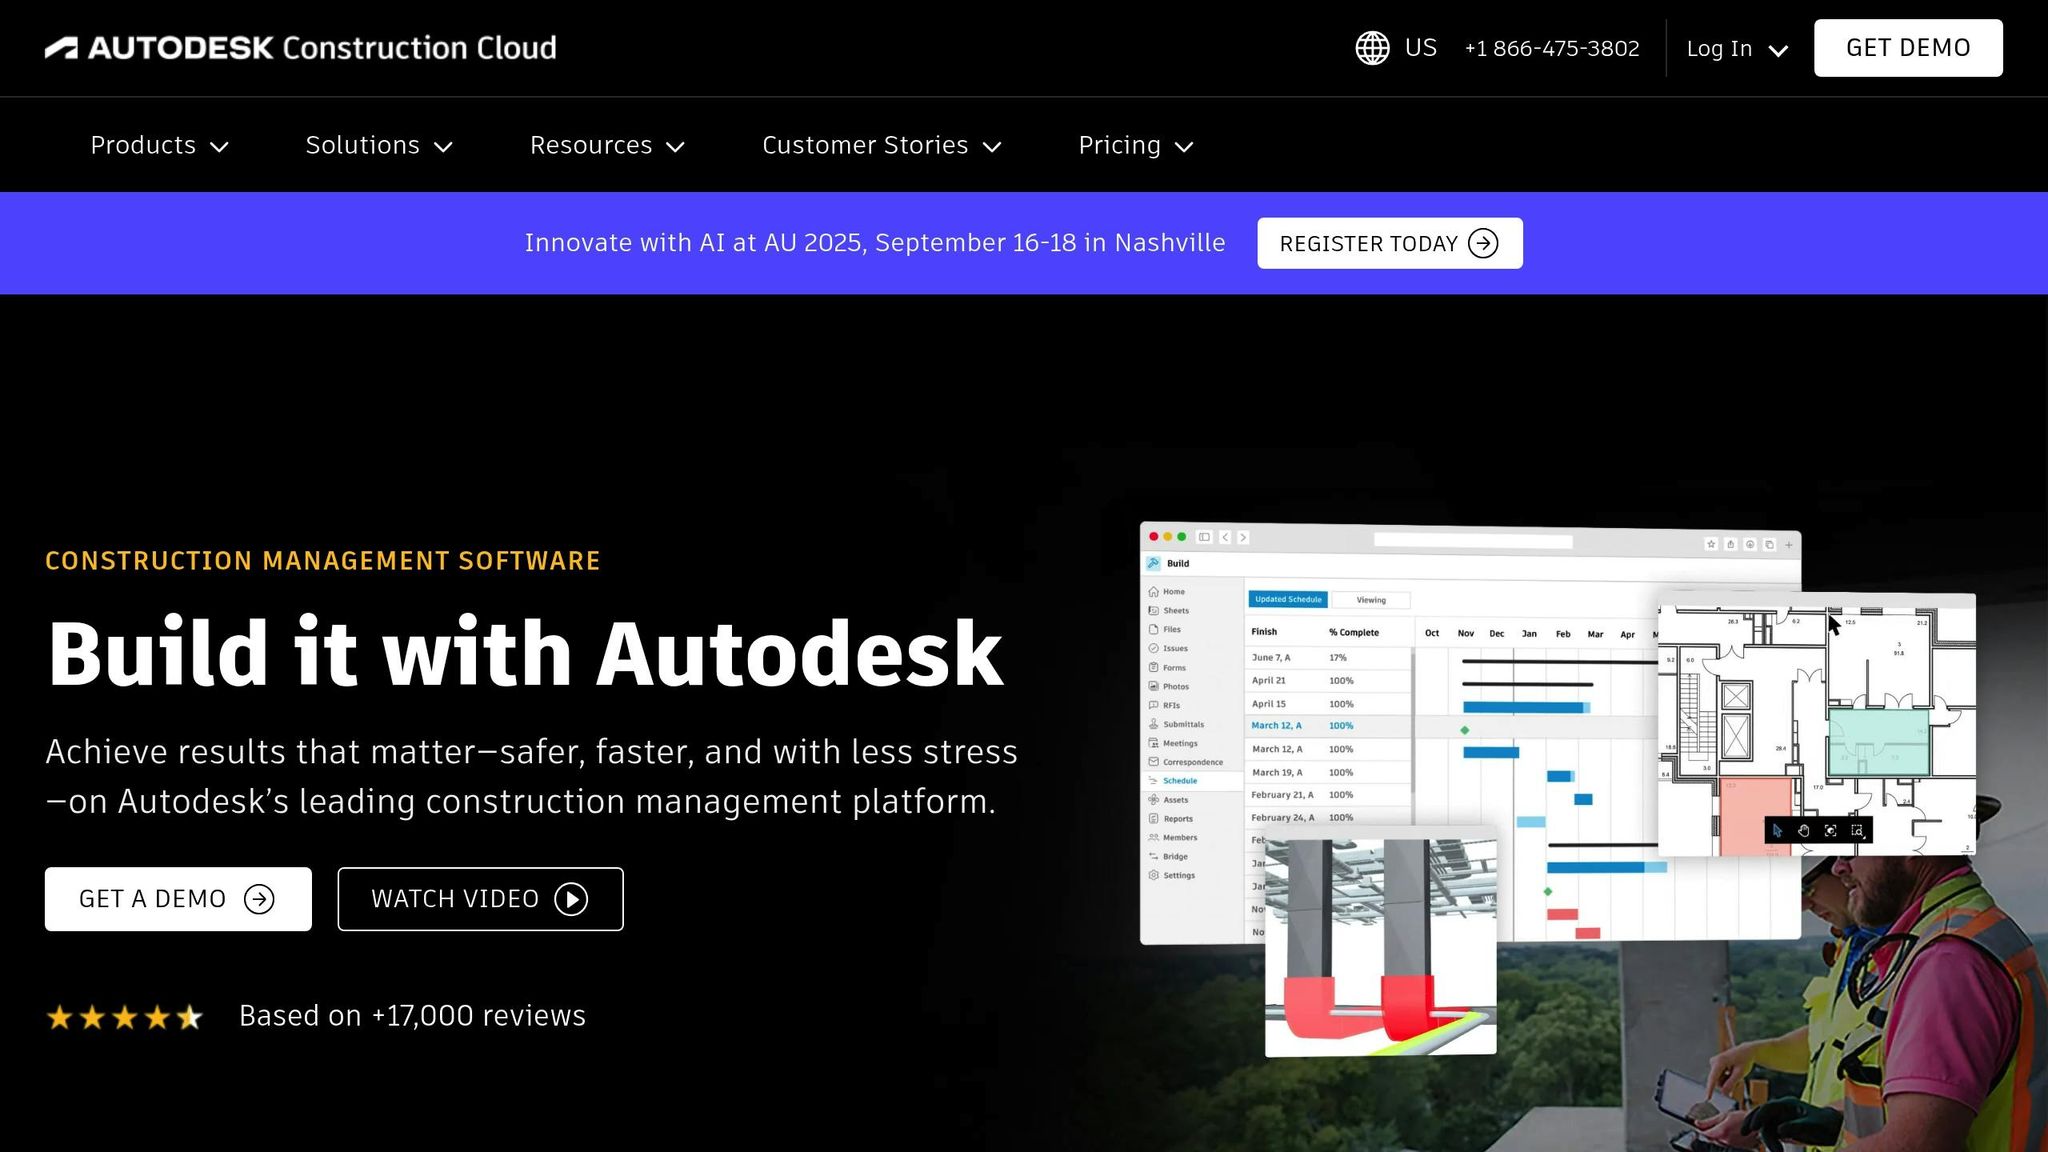Viewport: 2048px width, 1152px height.
Task: Select the Viewing tab in the preview
Action: click(1371, 600)
